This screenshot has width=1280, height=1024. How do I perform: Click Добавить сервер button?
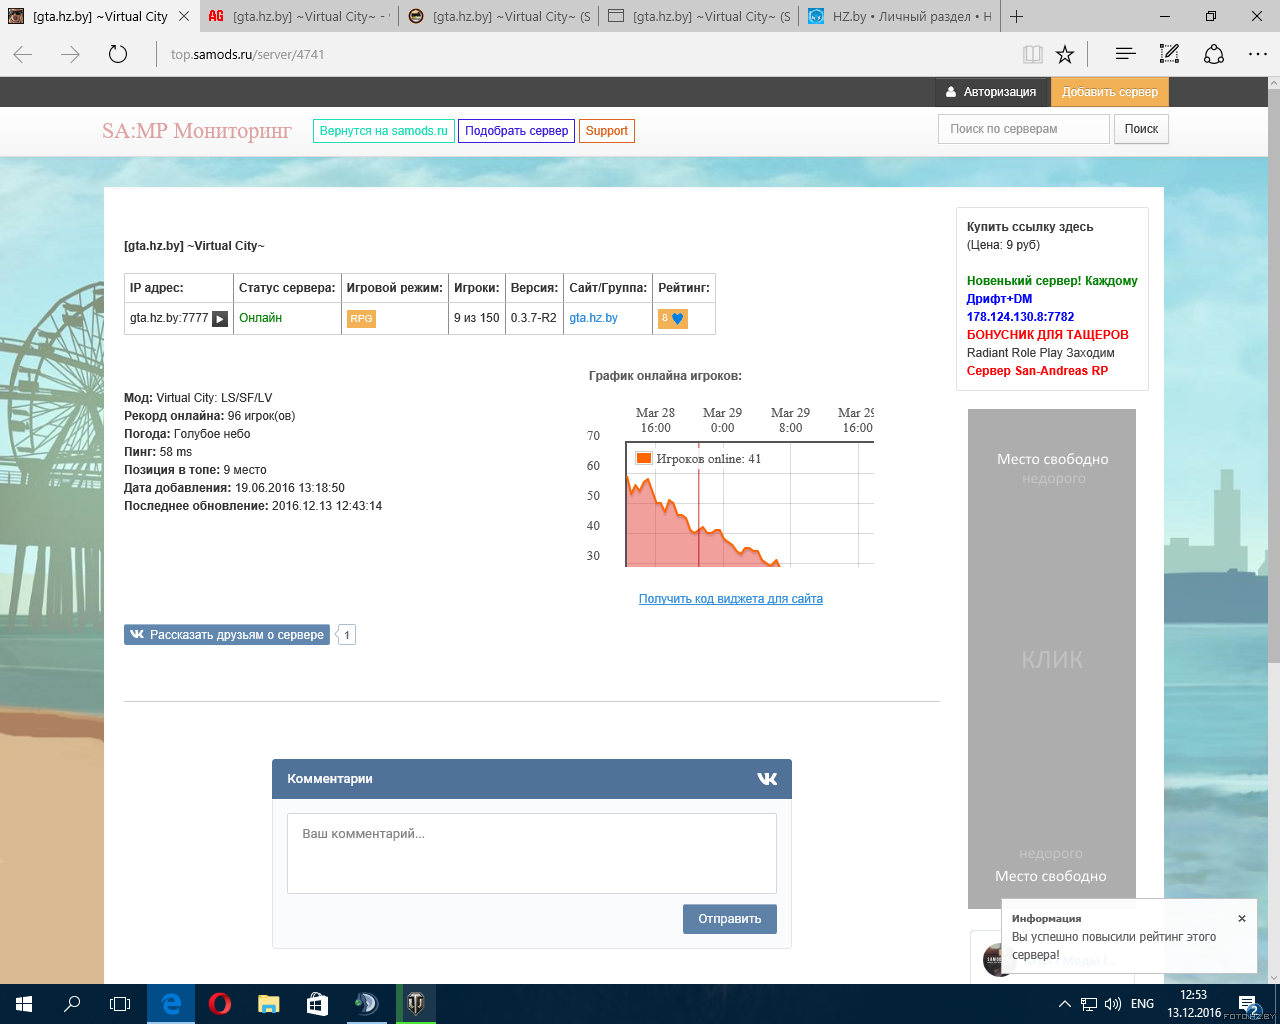[1109, 92]
